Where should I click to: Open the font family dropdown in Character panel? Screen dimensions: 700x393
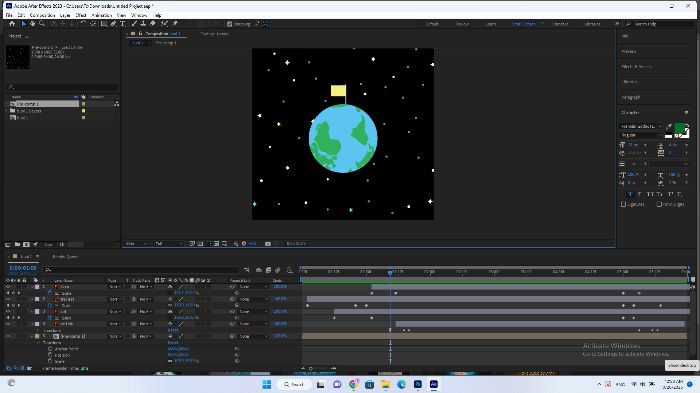642,127
